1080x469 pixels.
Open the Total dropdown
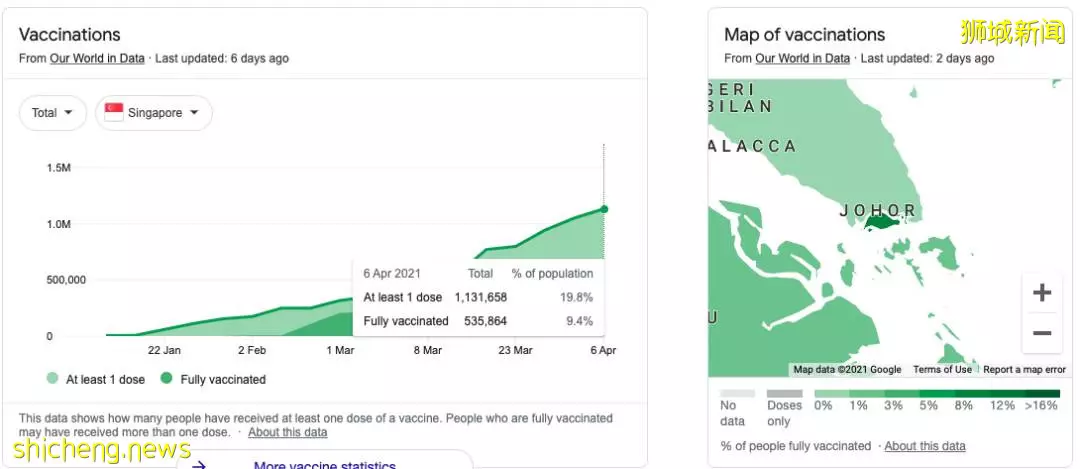point(53,112)
